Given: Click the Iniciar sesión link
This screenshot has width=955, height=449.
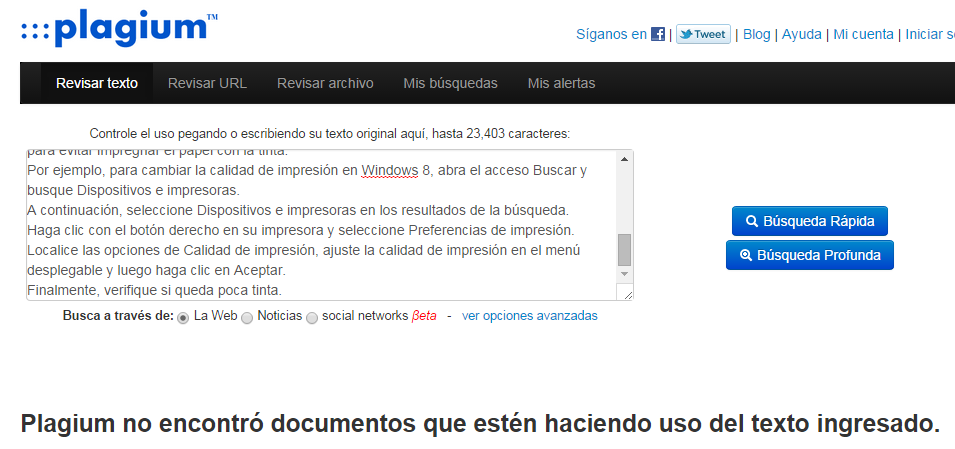Looking at the screenshot, I should tap(930, 34).
